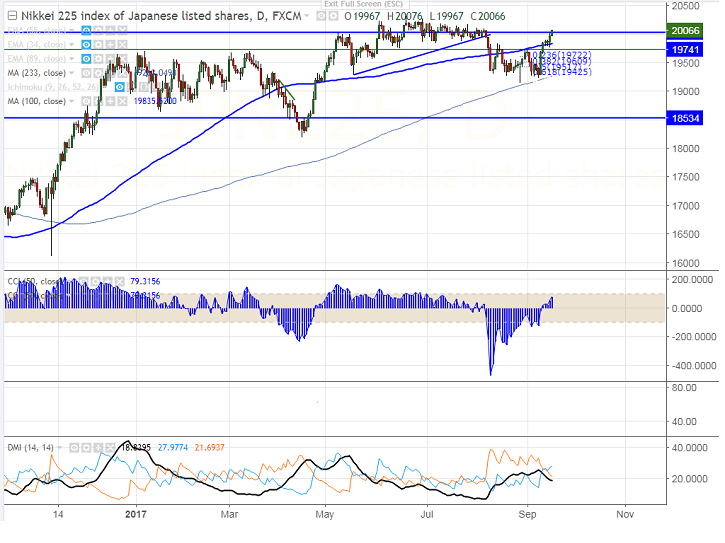Viewport: 725px width, 543px height.
Task: Click the plus icon on CCI (50, close)
Action: [107, 281]
